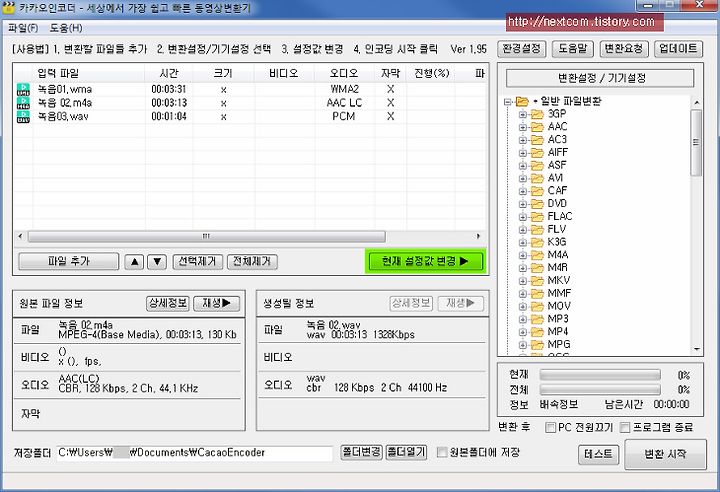Click the 변환요청 button
The width and height of the screenshot is (720, 492).
(624, 49)
